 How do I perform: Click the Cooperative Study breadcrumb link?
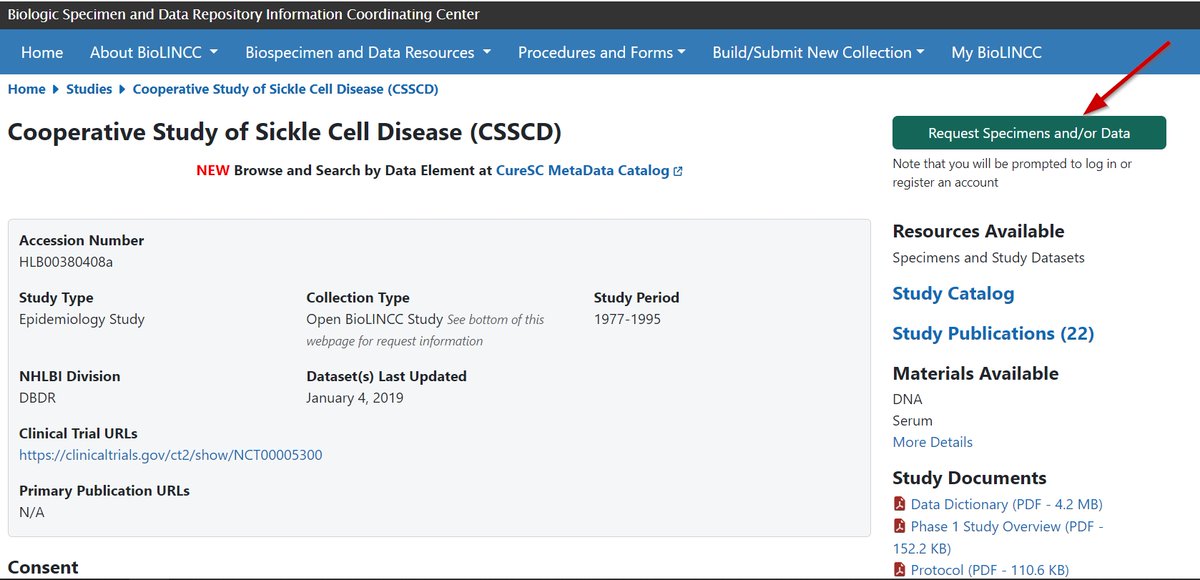click(x=285, y=89)
